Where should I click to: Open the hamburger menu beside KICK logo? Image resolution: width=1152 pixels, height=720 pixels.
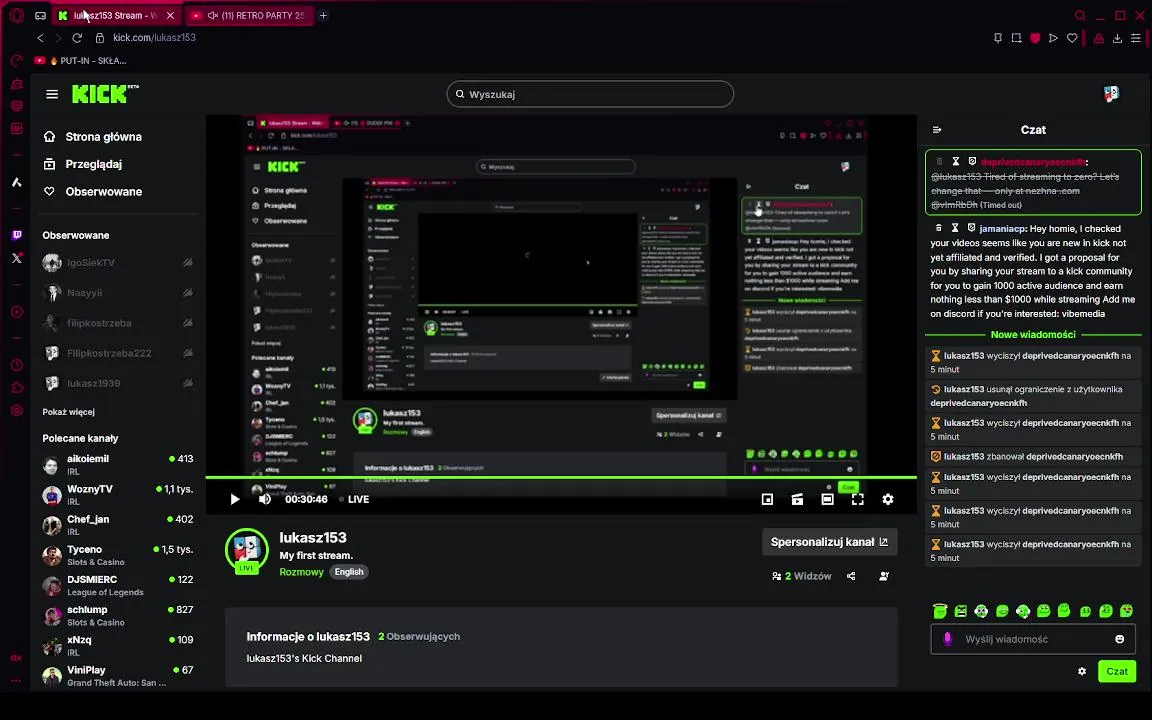click(x=51, y=94)
